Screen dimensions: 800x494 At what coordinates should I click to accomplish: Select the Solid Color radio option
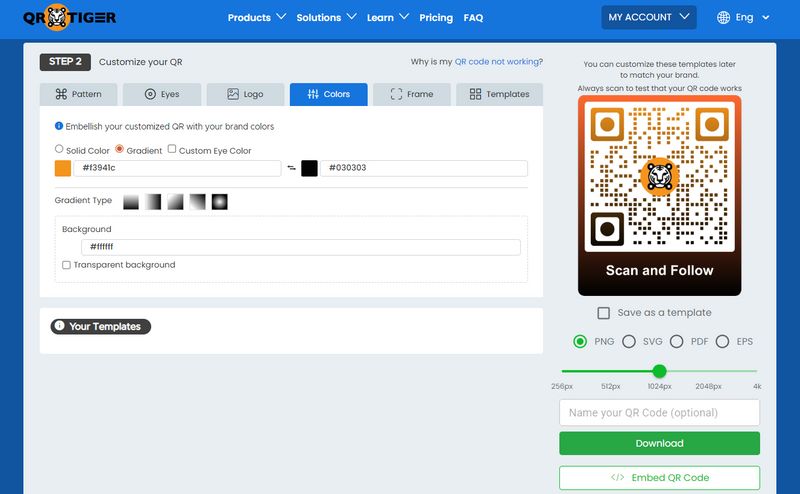59,149
